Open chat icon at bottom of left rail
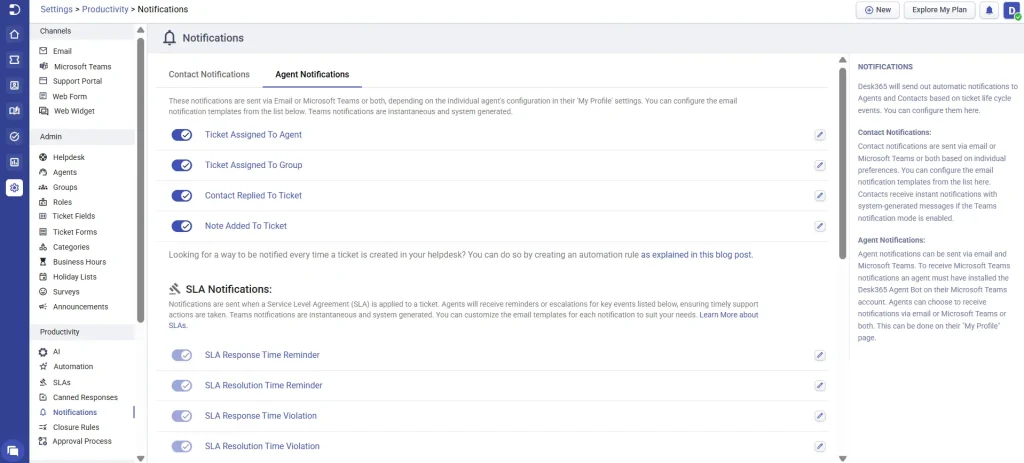Screen dimensions: 1024x463 point(14,449)
